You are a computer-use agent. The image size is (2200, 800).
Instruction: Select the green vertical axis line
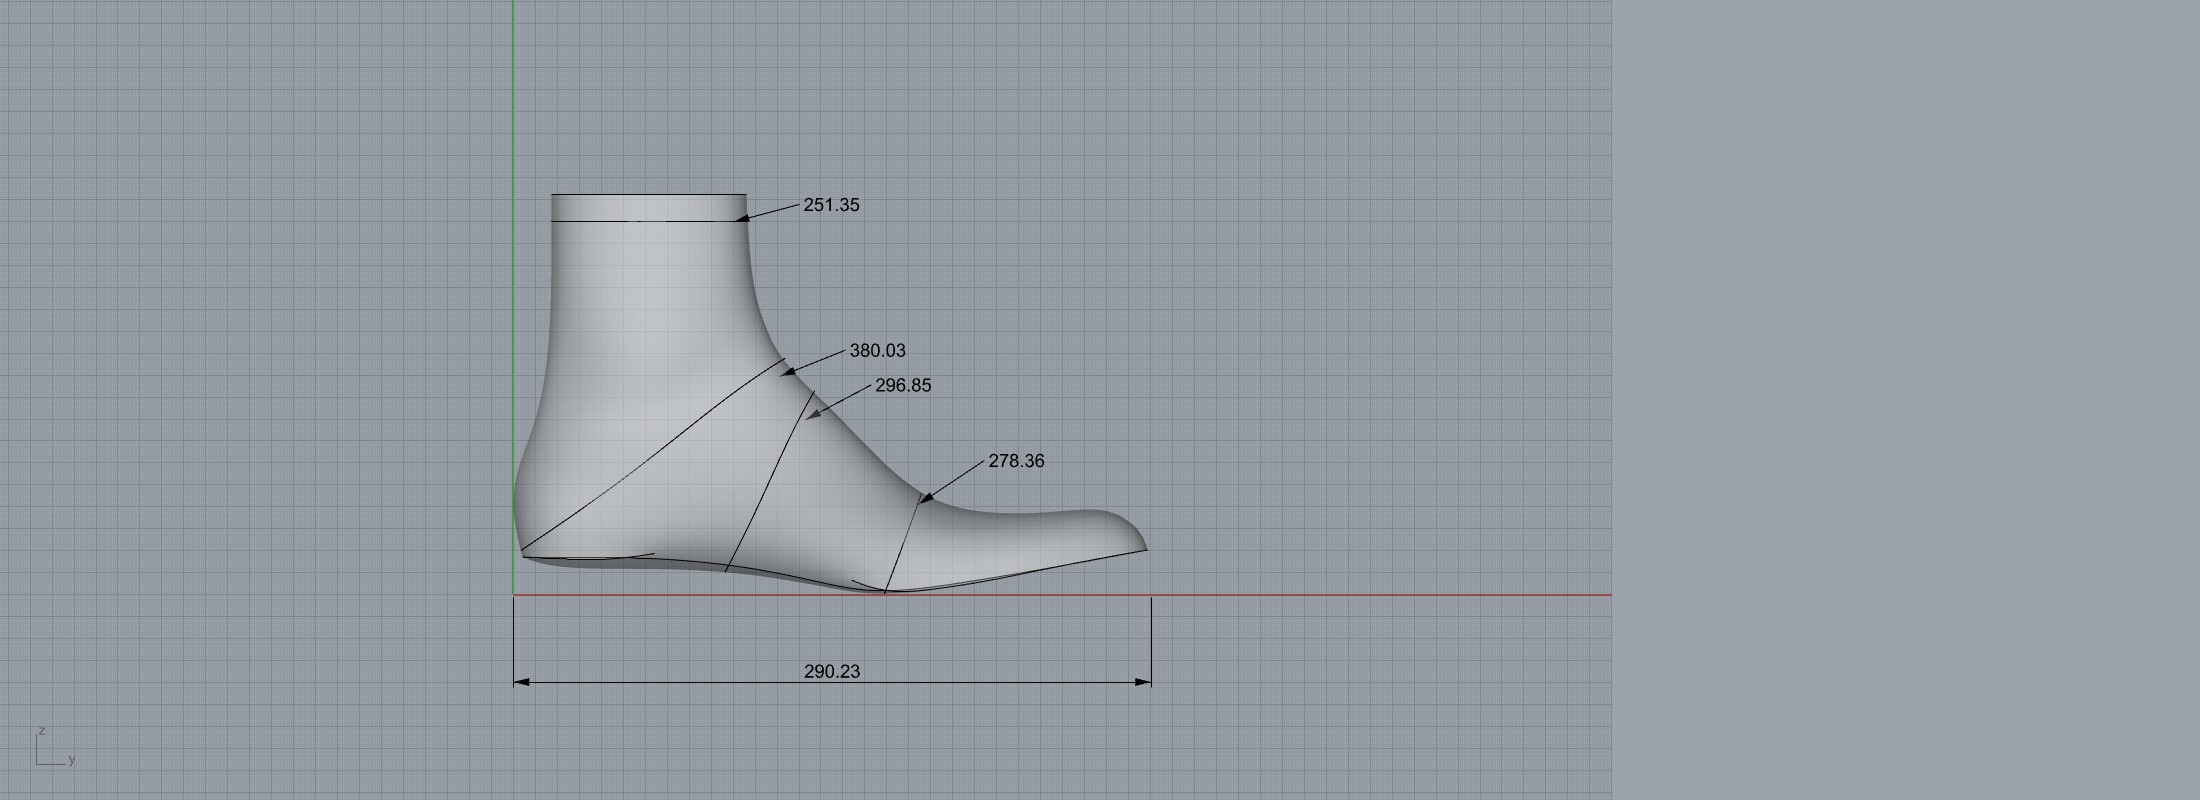tap(513, 100)
